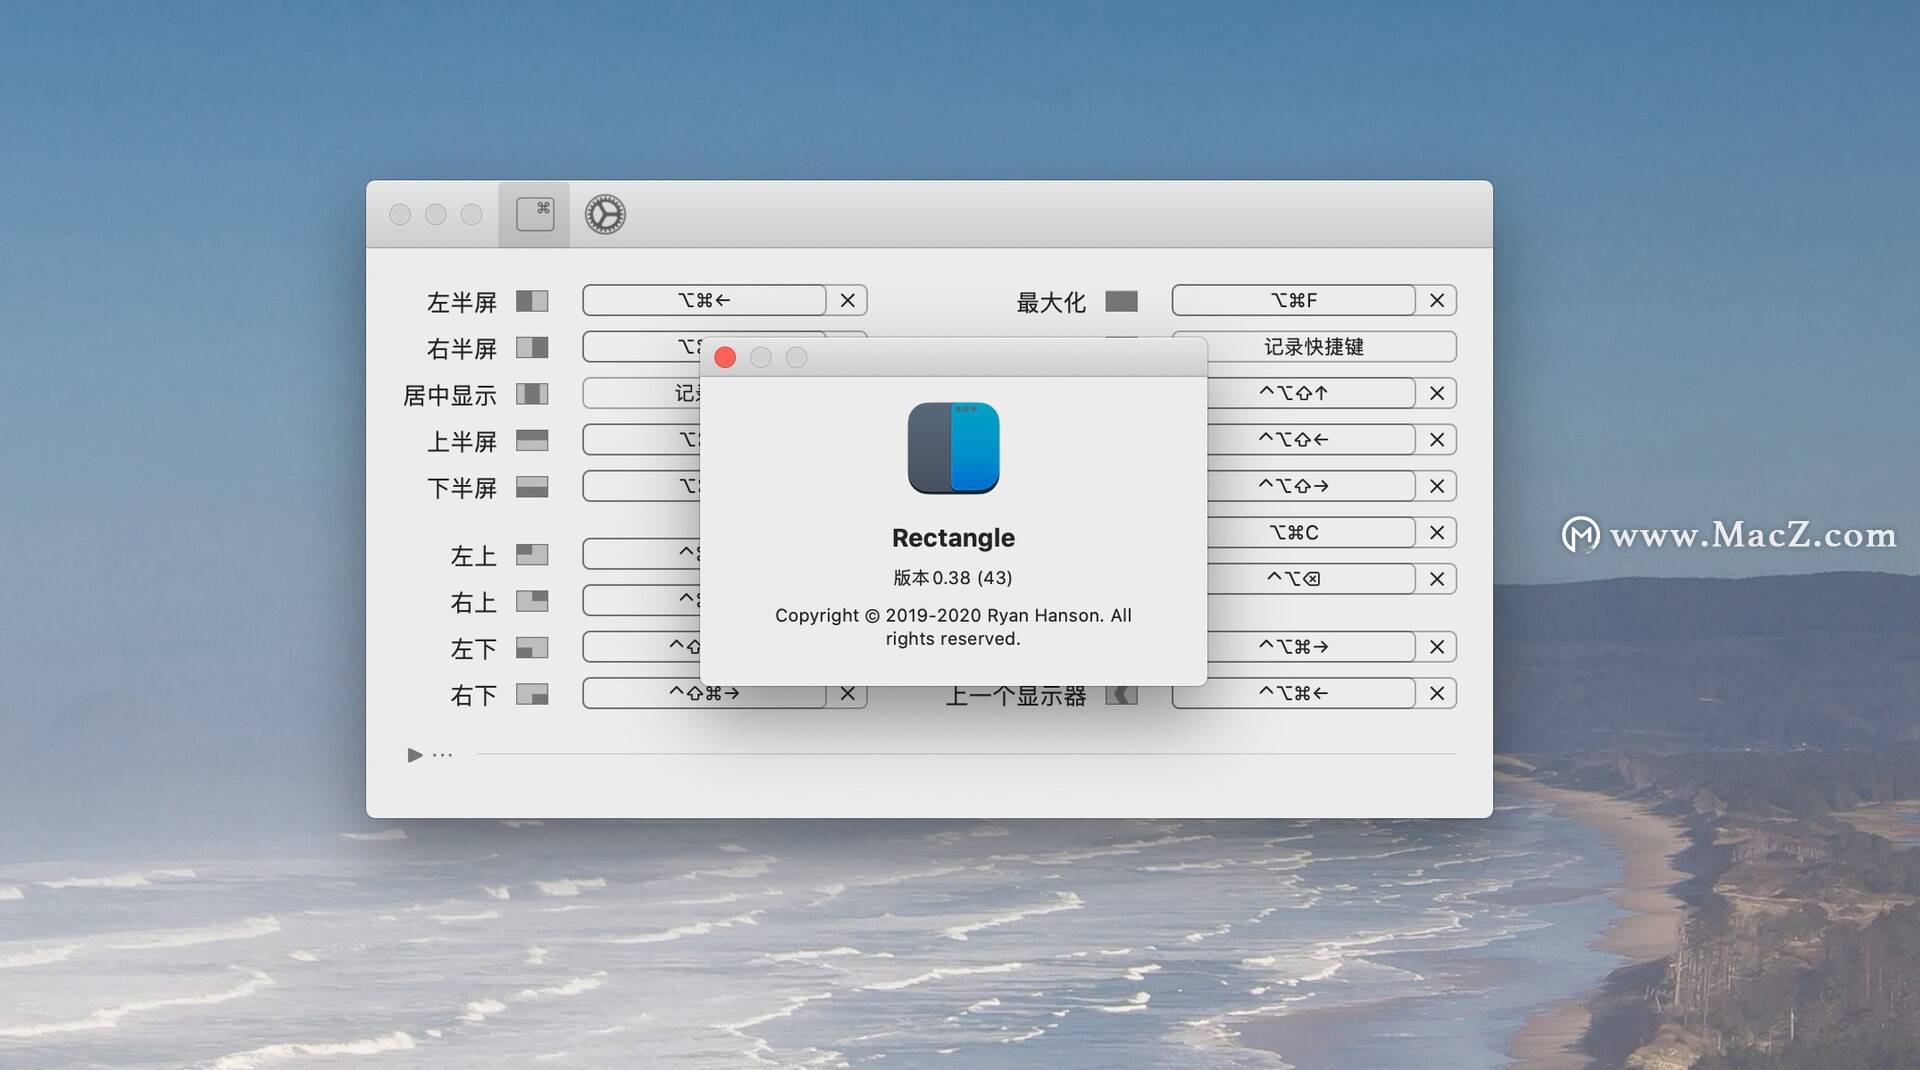
Task: Click the 左上 label
Action: pos(474,555)
